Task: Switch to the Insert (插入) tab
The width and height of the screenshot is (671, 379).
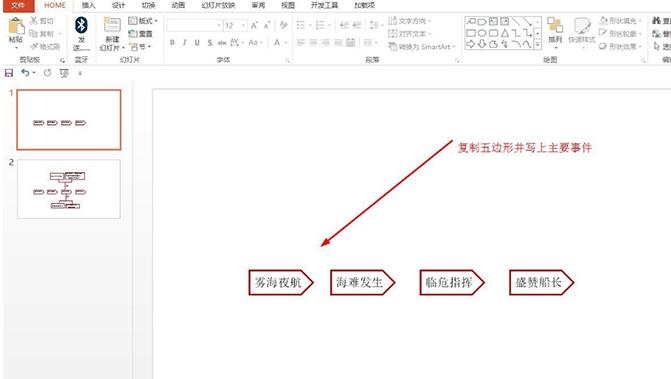Action: tap(89, 6)
